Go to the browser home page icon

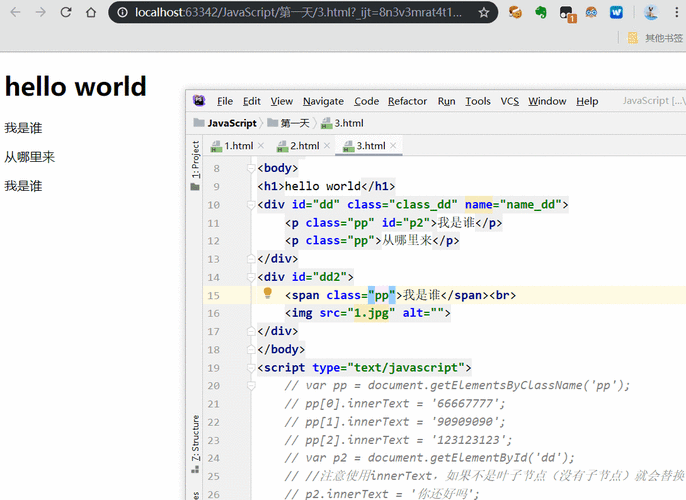click(91, 12)
